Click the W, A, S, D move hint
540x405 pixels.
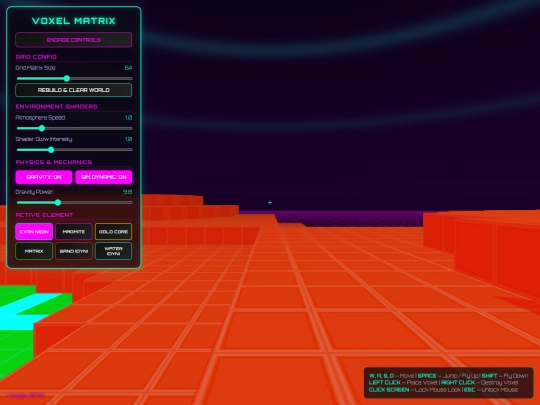[x=391, y=376]
